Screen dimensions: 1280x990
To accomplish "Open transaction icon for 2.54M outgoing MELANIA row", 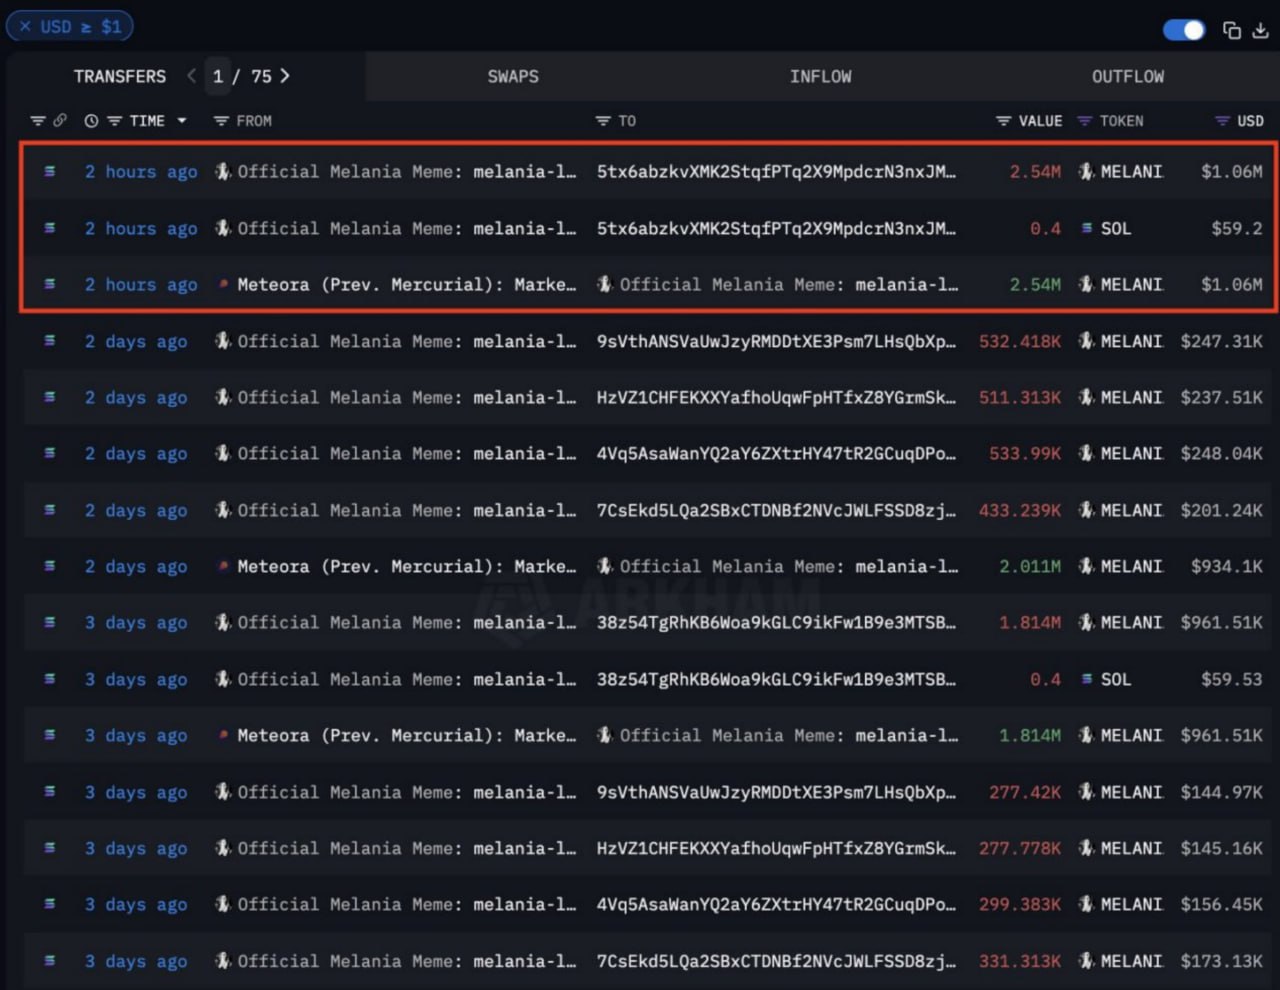I will (x=50, y=172).
